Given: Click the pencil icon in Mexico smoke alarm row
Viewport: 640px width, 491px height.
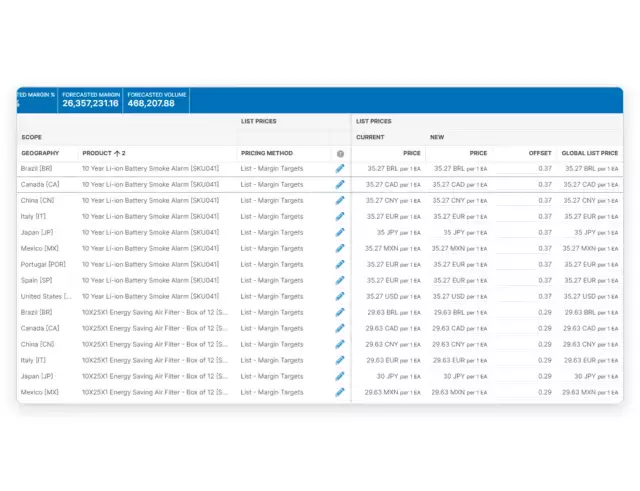Looking at the screenshot, I should coord(340,249).
